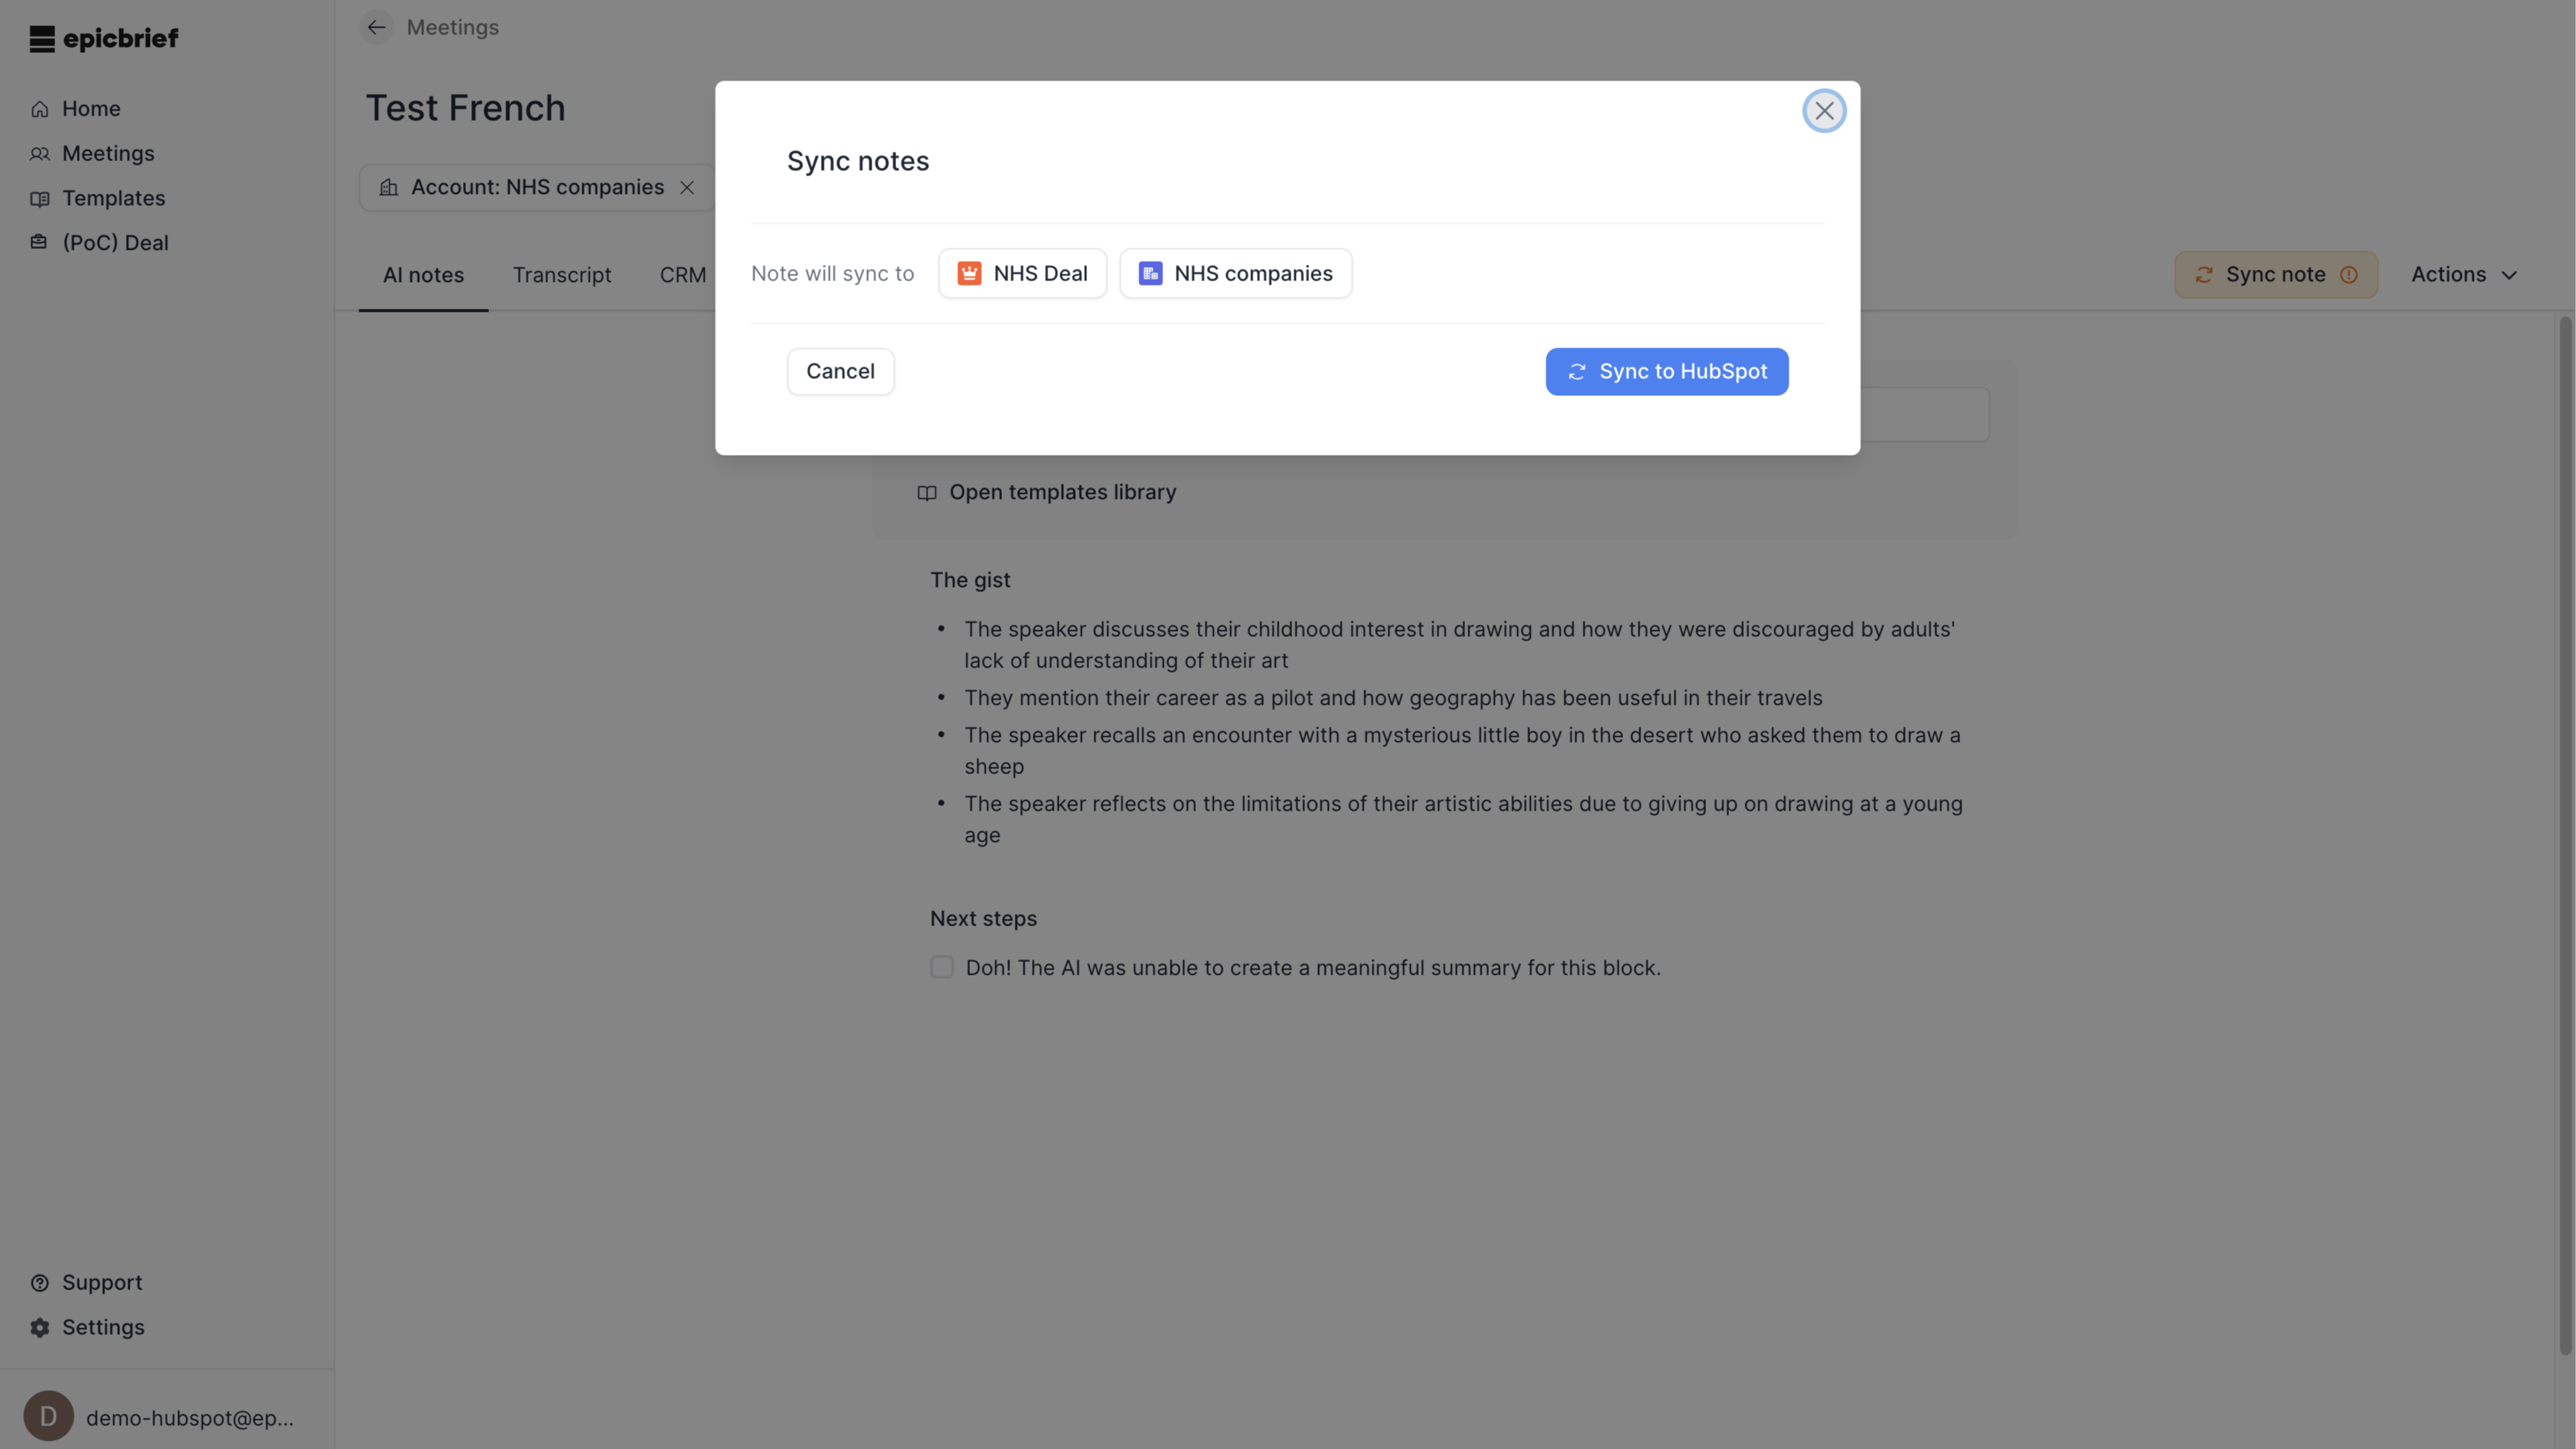The height and width of the screenshot is (1449, 2576).
Task: Click the epicbrief logo
Action: point(104,39)
